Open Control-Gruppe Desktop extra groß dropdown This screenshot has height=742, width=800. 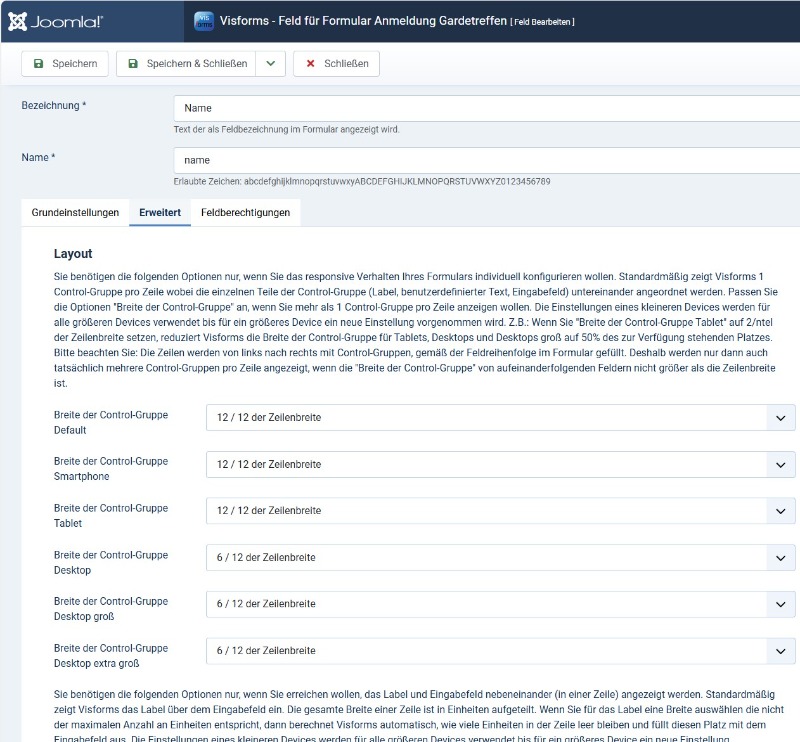pyautogui.click(x=500, y=651)
